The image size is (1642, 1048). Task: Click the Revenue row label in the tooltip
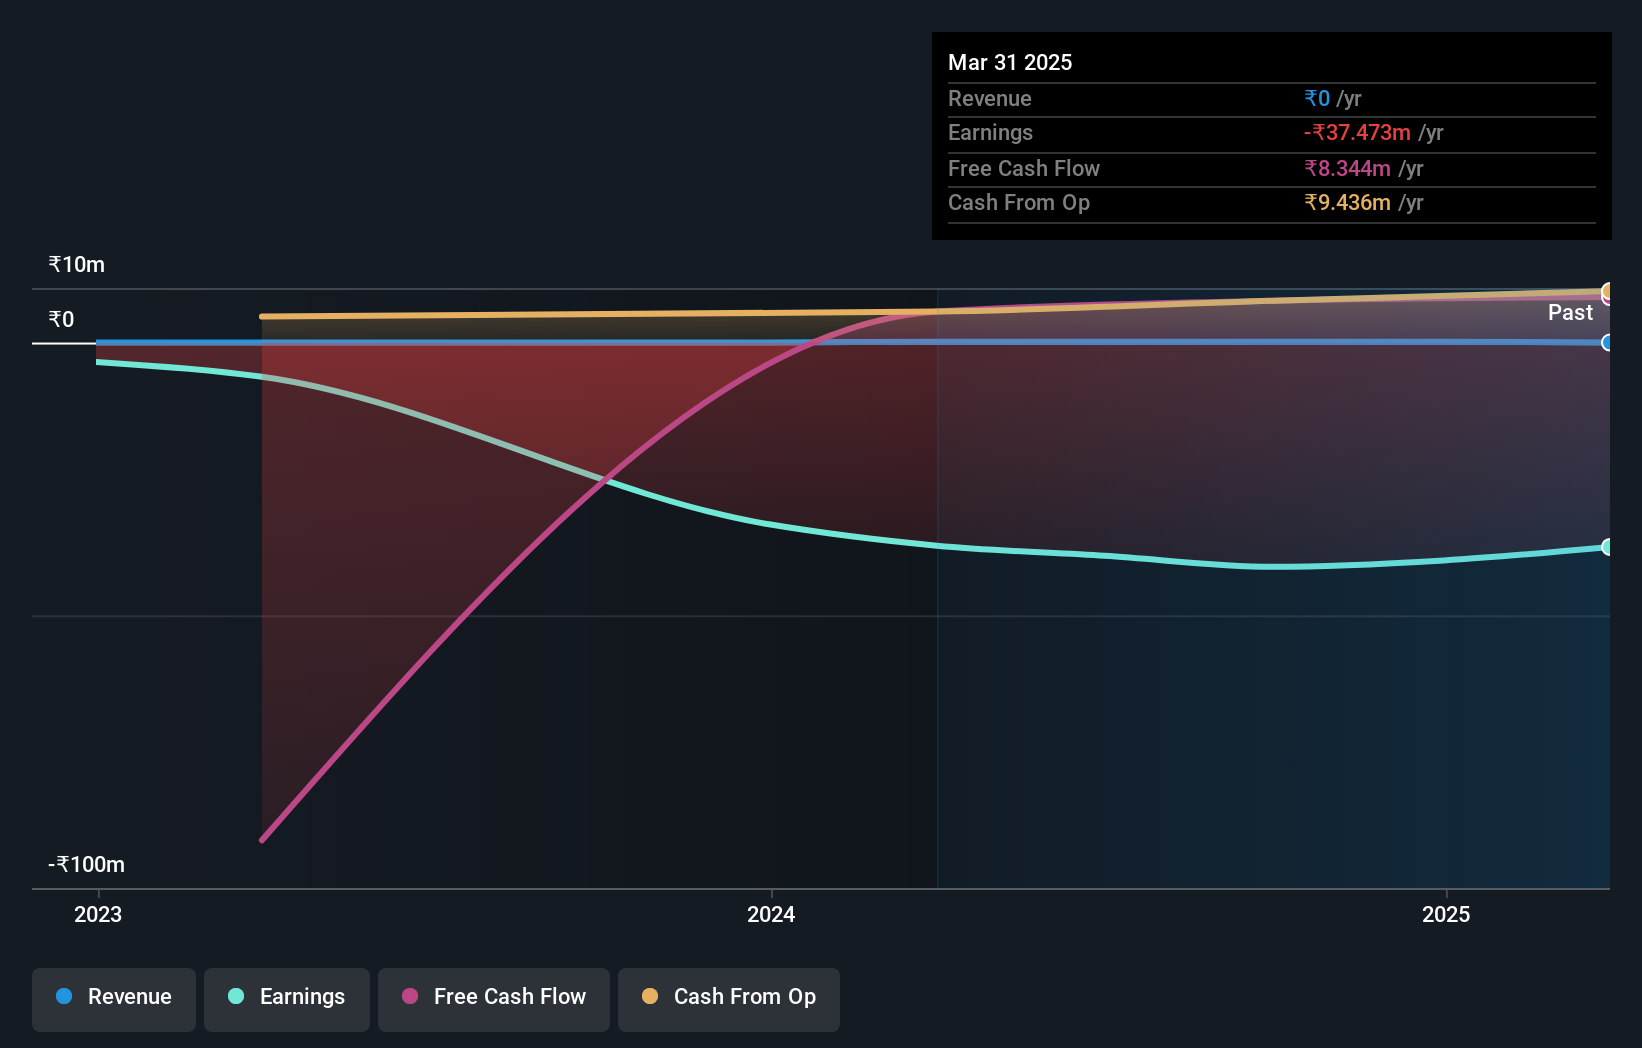[x=990, y=99]
